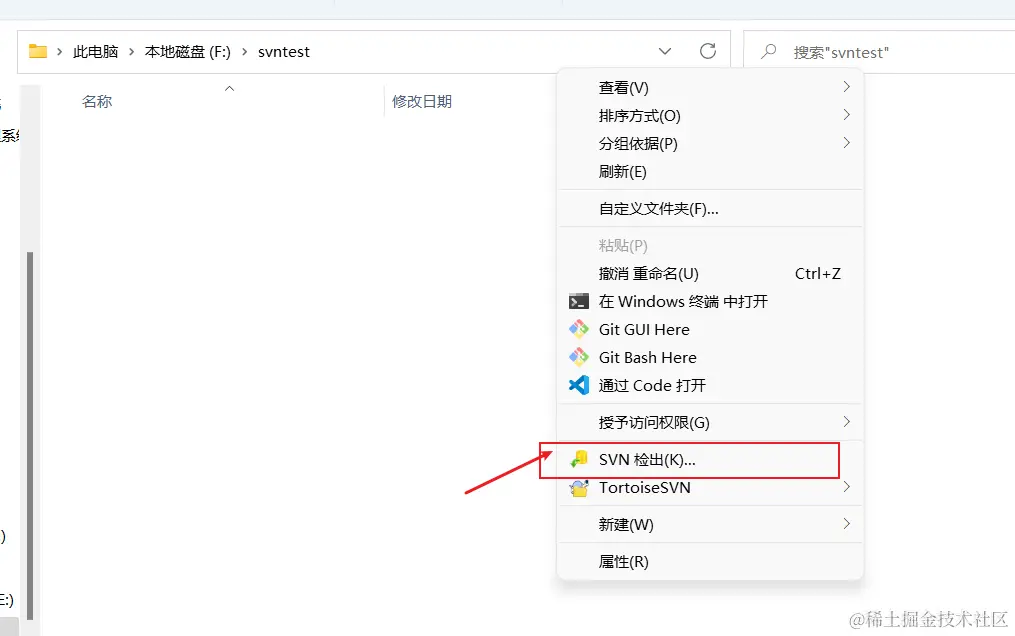Select 查看(V) menu entry
Viewport: 1015px width, 636px height.
pyautogui.click(x=710, y=87)
